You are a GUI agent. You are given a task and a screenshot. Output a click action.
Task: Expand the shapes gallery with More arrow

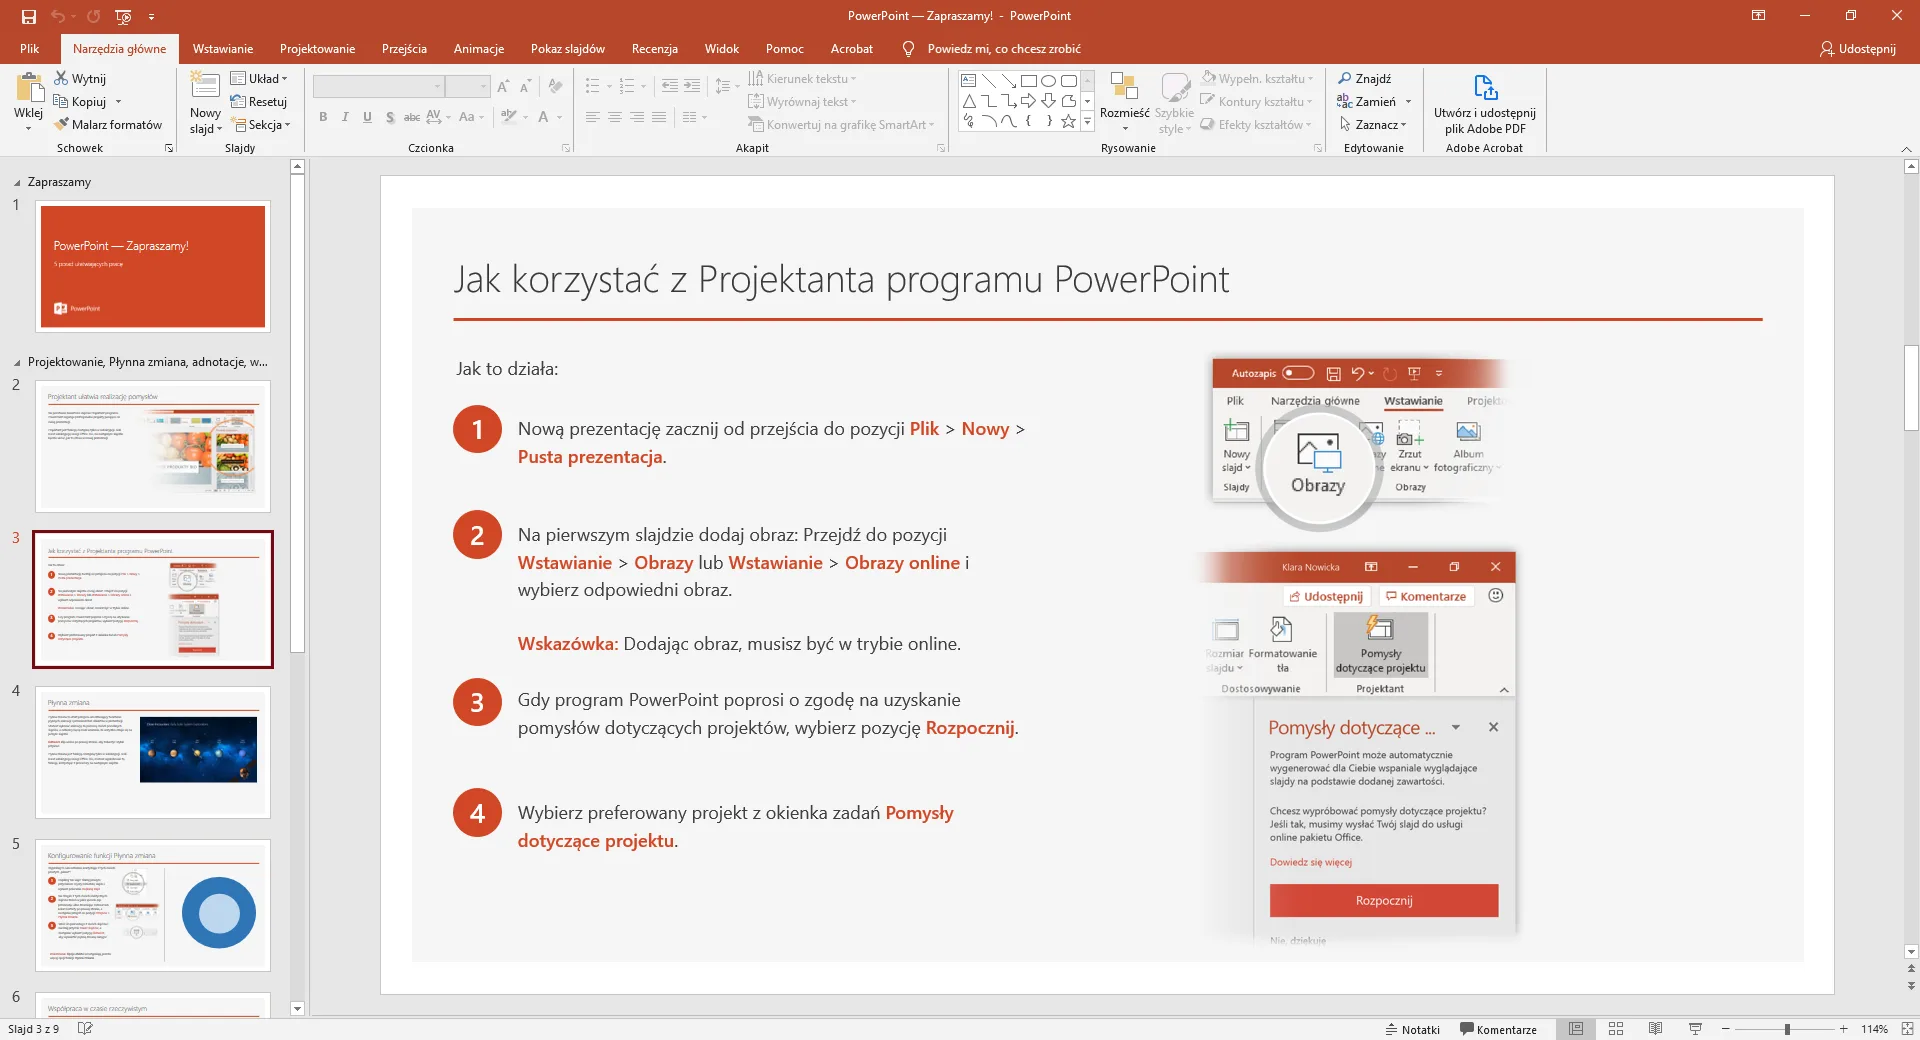(x=1087, y=122)
